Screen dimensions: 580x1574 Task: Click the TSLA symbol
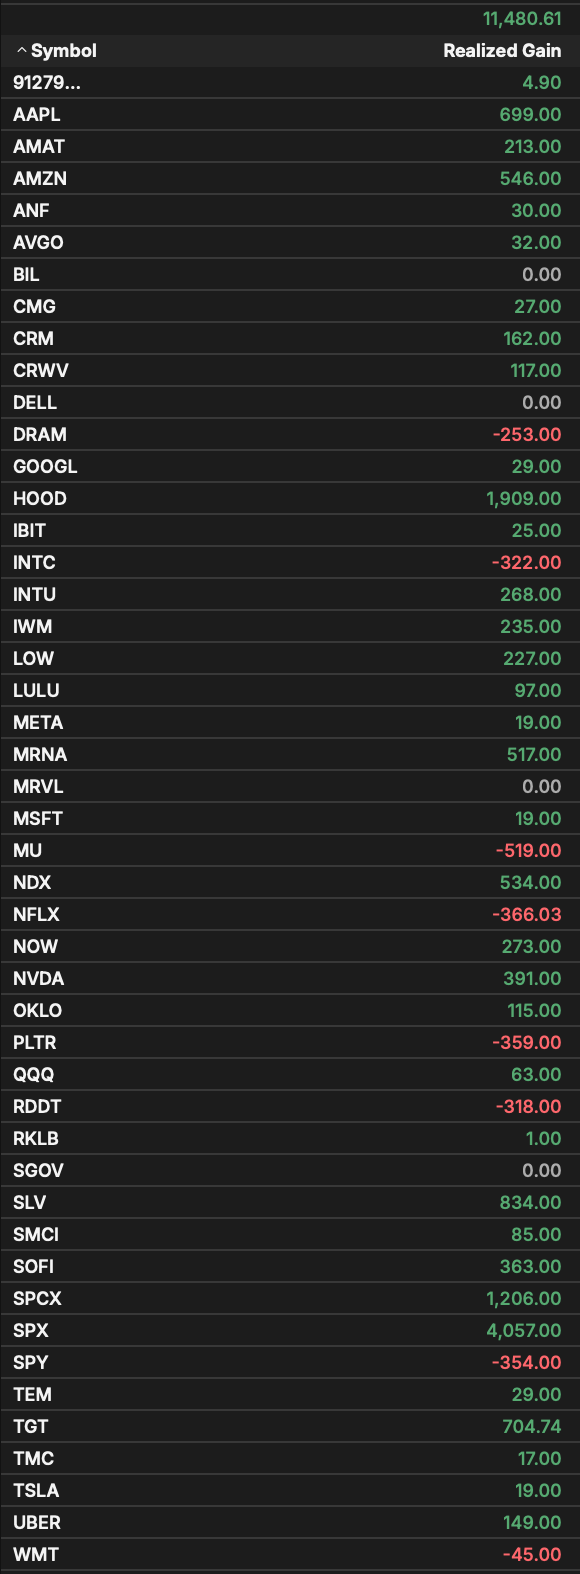[x=36, y=1491]
